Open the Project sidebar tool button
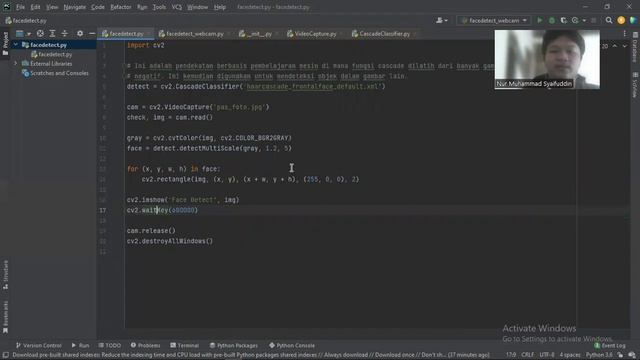 (x=5, y=43)
